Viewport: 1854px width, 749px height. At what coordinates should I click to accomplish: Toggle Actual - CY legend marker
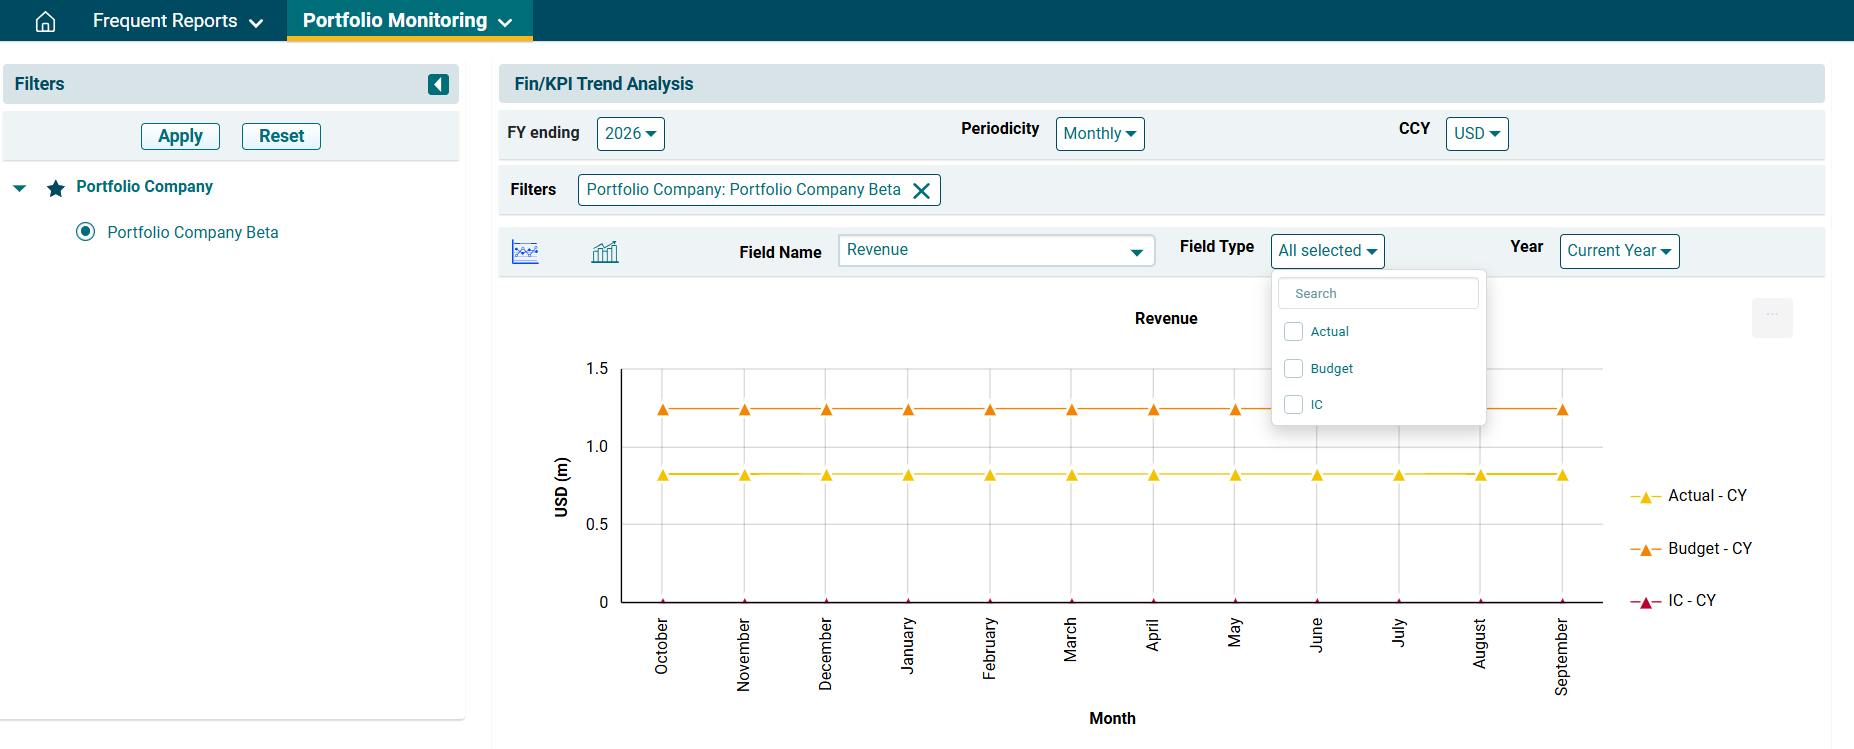1645,497
